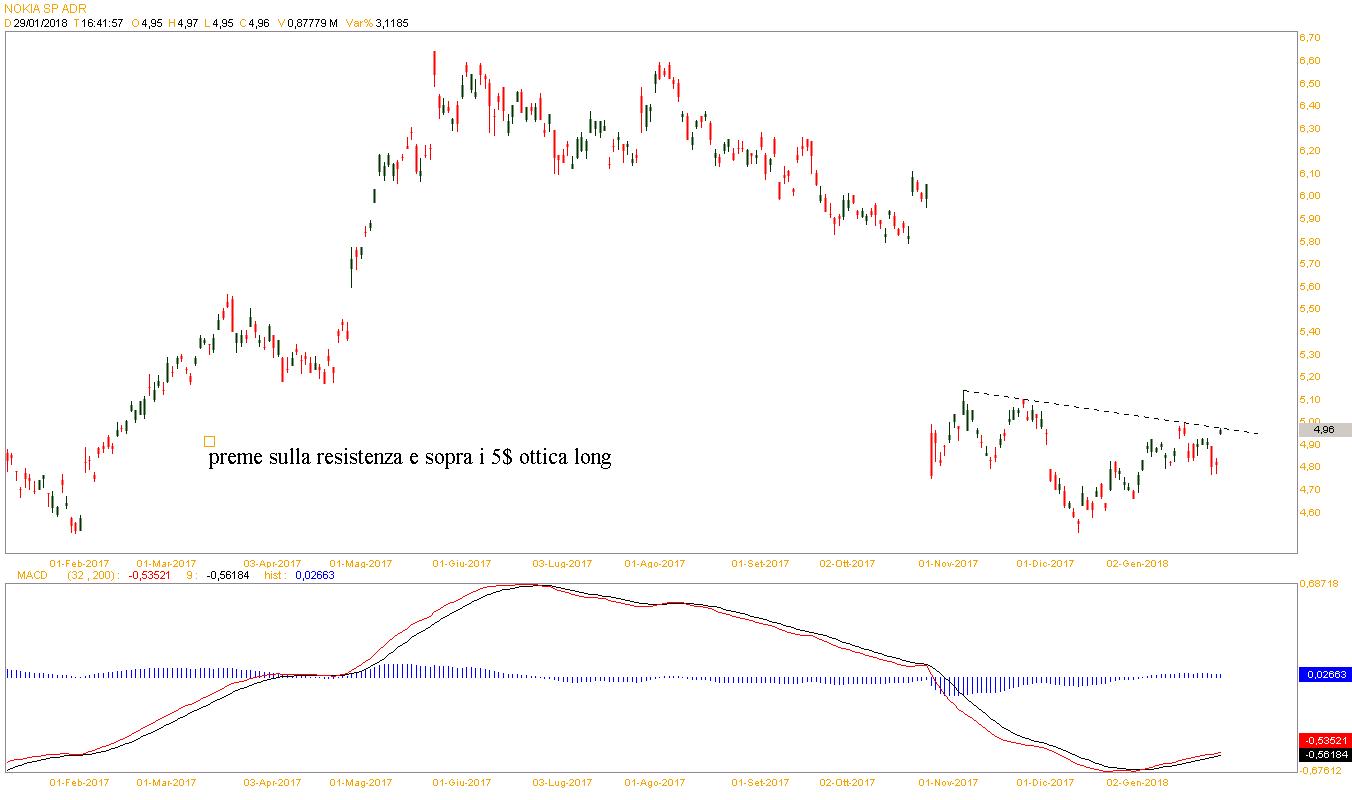Select 01-Nov-2017 on the price chart date axis
Screen dimensions: 1352x800
click(x=948, y=564)
